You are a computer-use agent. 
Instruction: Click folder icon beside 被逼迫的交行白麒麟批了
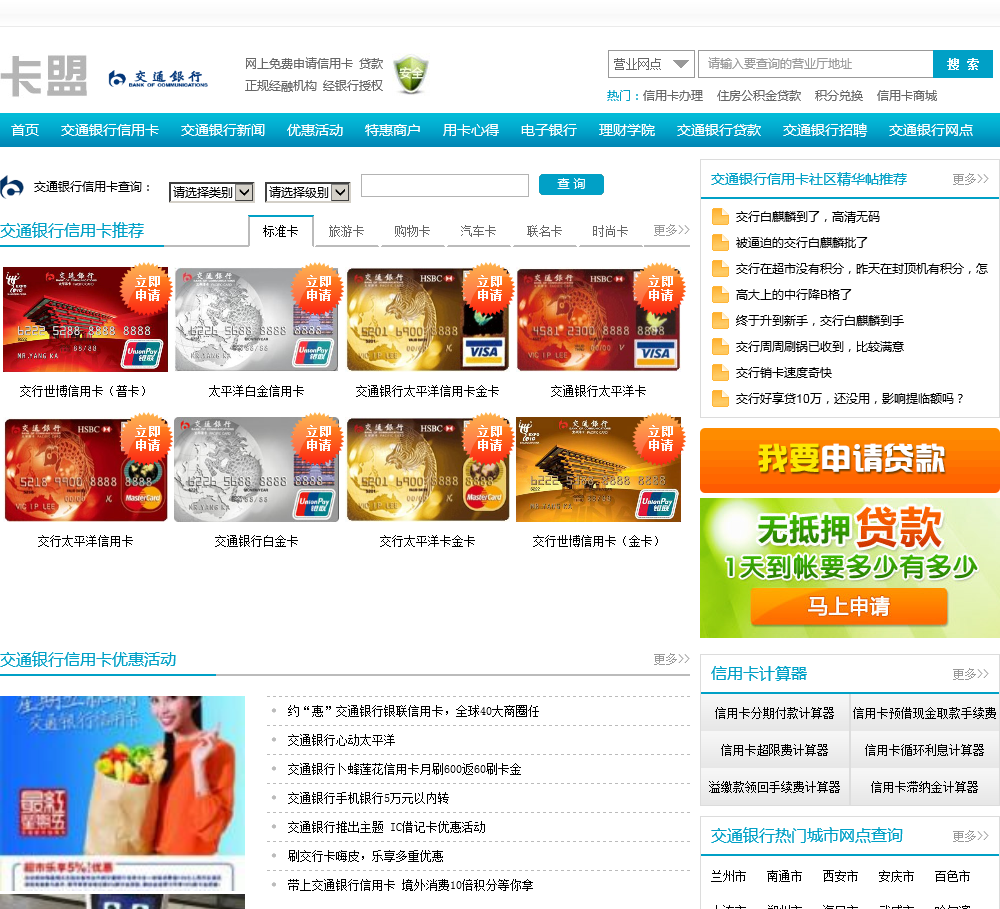[x=720, y=243]
